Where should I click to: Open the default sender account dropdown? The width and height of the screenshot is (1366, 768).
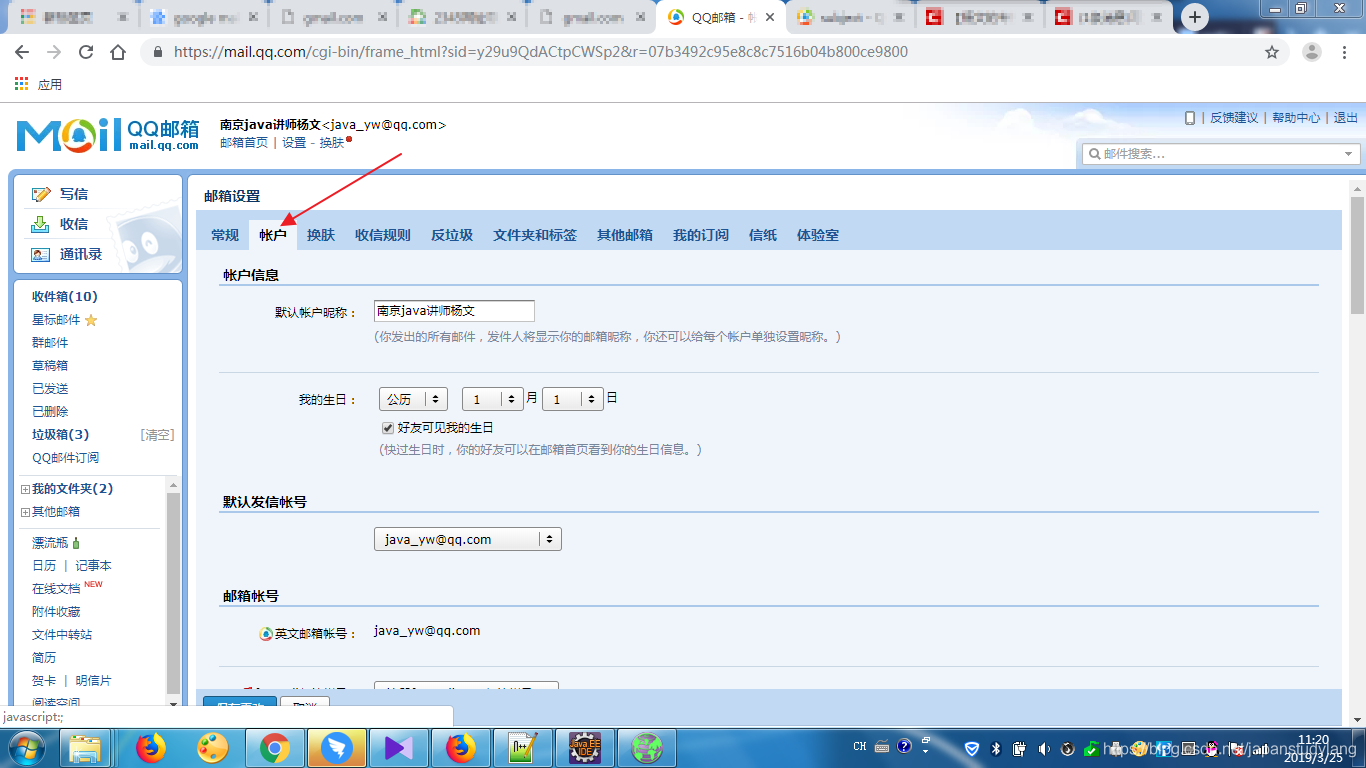point(468,539)
